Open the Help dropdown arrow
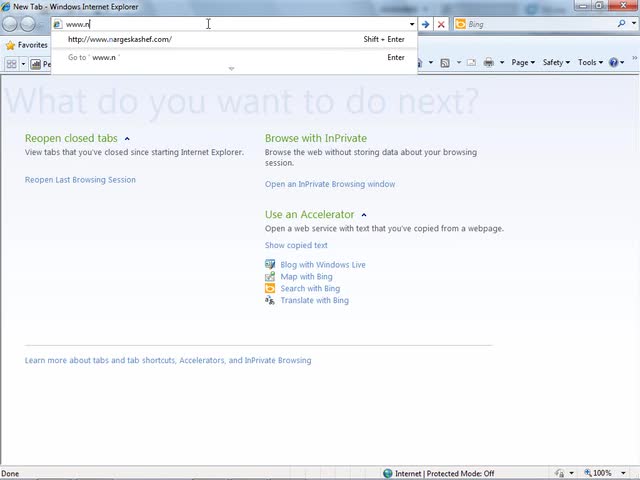640x480 pixels. tap(622, 62)
